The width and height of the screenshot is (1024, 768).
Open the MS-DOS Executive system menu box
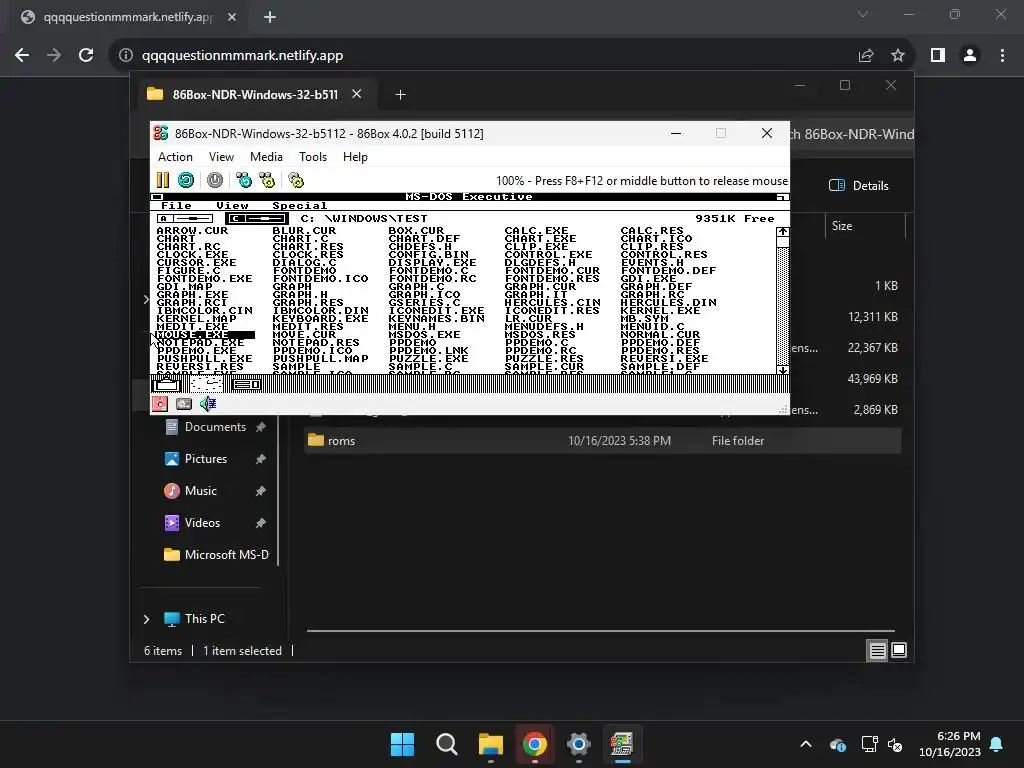tap(157, 197)
